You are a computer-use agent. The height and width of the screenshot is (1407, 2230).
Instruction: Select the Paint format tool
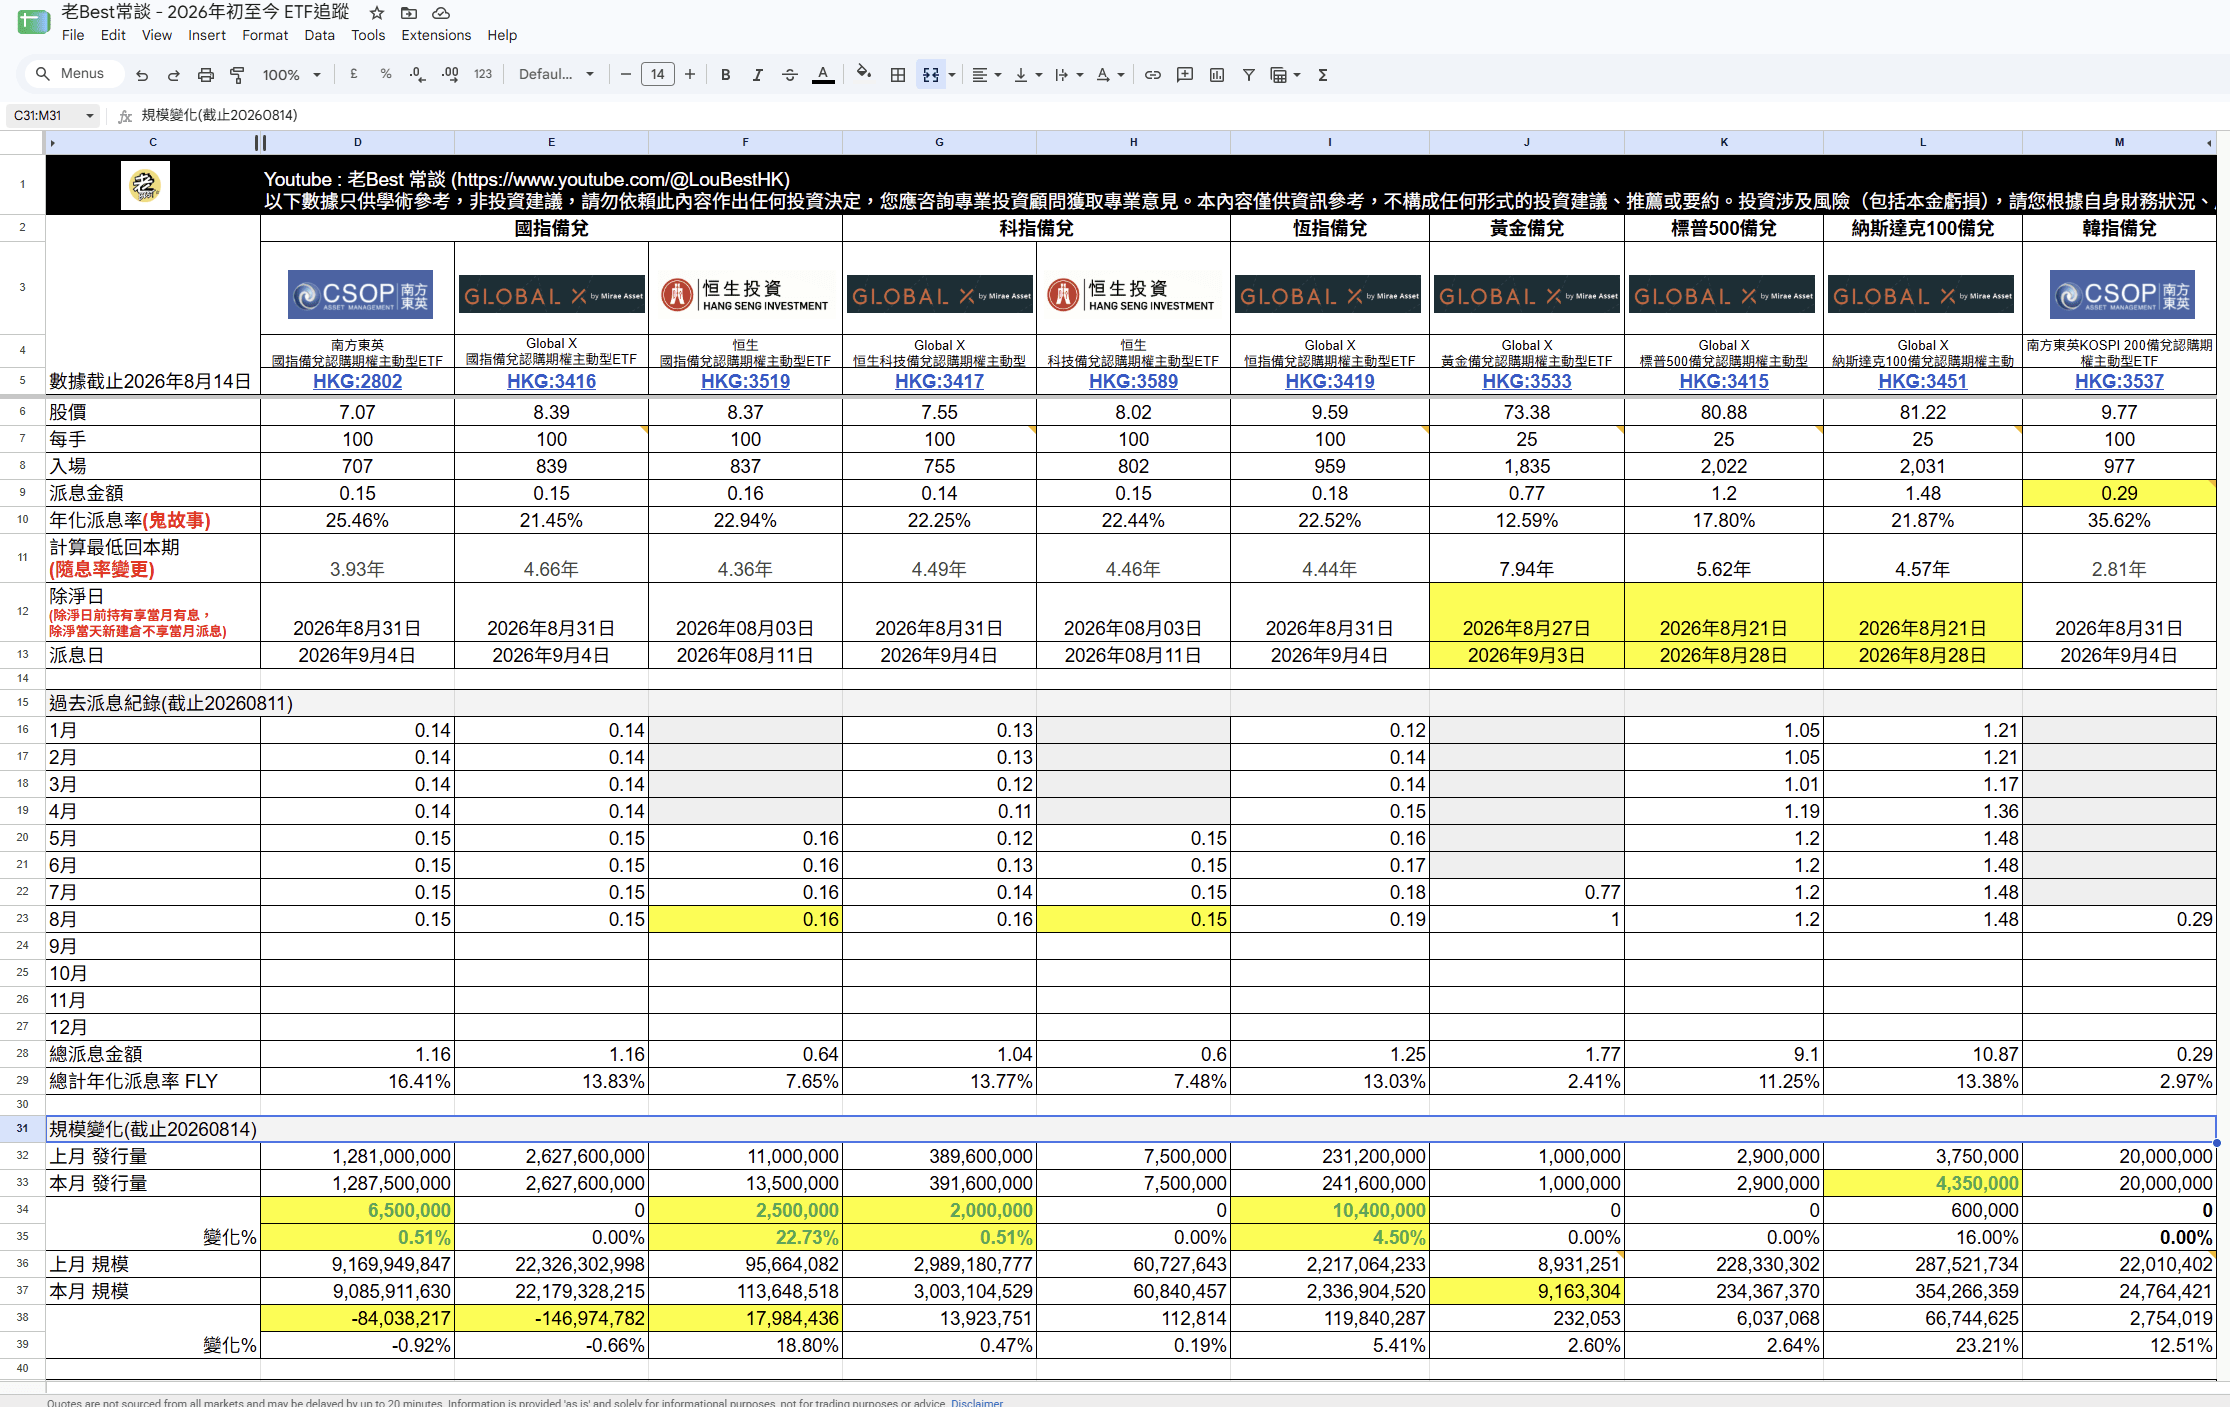pyautogui.click(x=238, y=75)
